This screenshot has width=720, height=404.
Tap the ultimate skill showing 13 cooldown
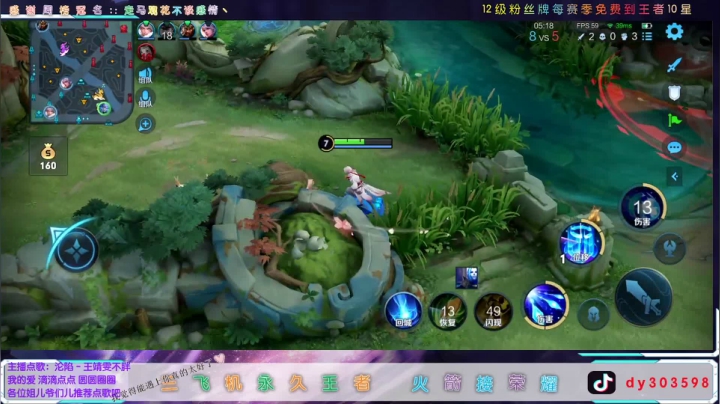coord(642,209)
